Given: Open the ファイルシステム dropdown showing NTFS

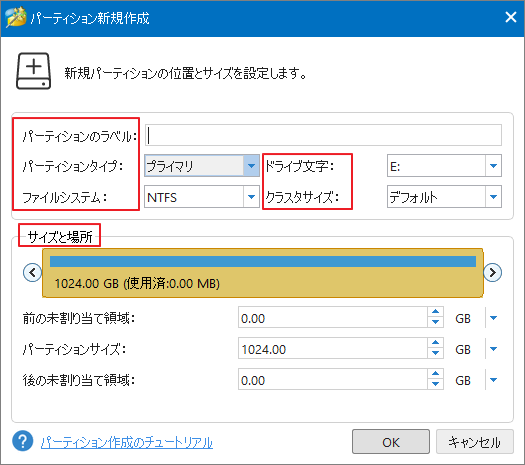Looking at the screenshot, I should coord(202,197).
